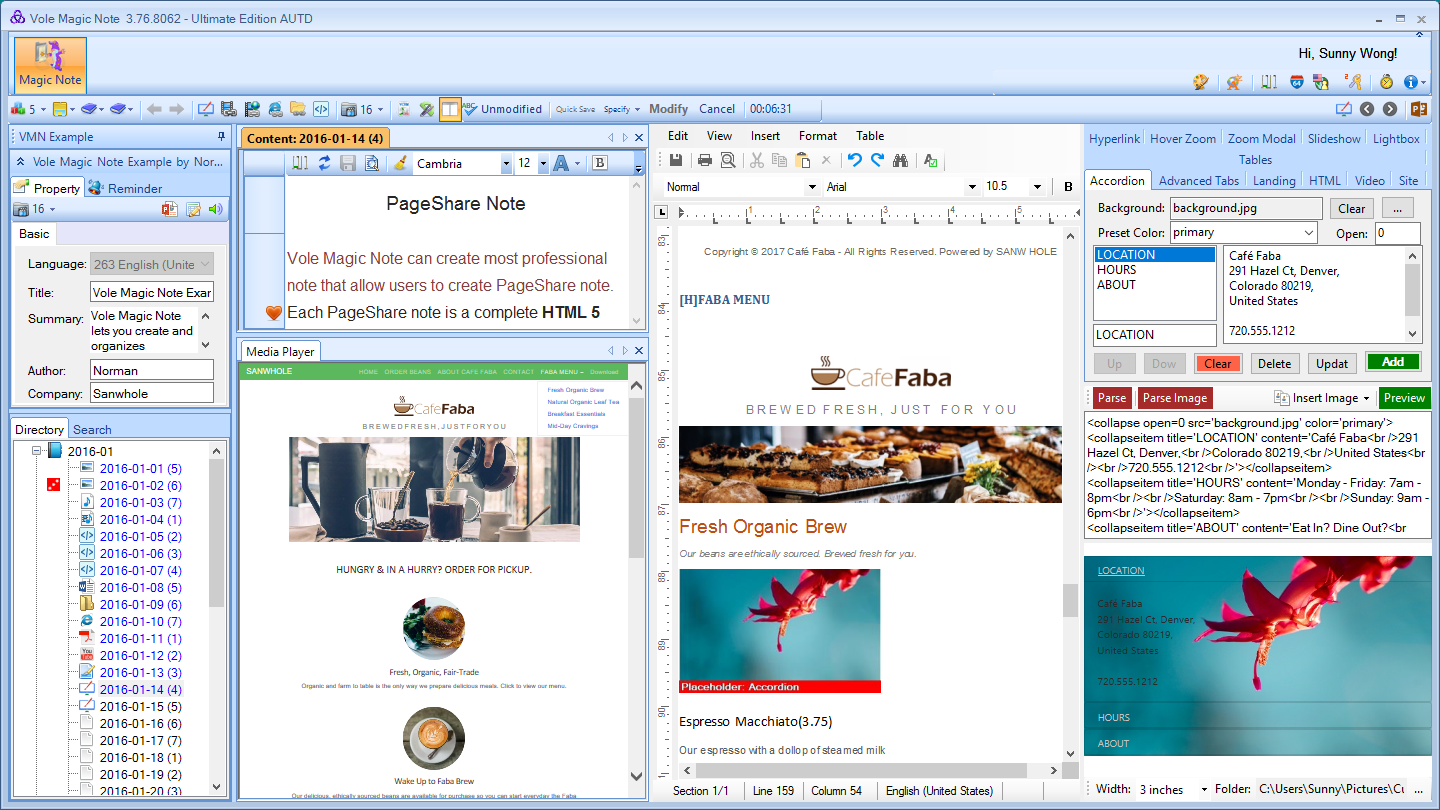Open the Arial font dropdown

point(971,187)
